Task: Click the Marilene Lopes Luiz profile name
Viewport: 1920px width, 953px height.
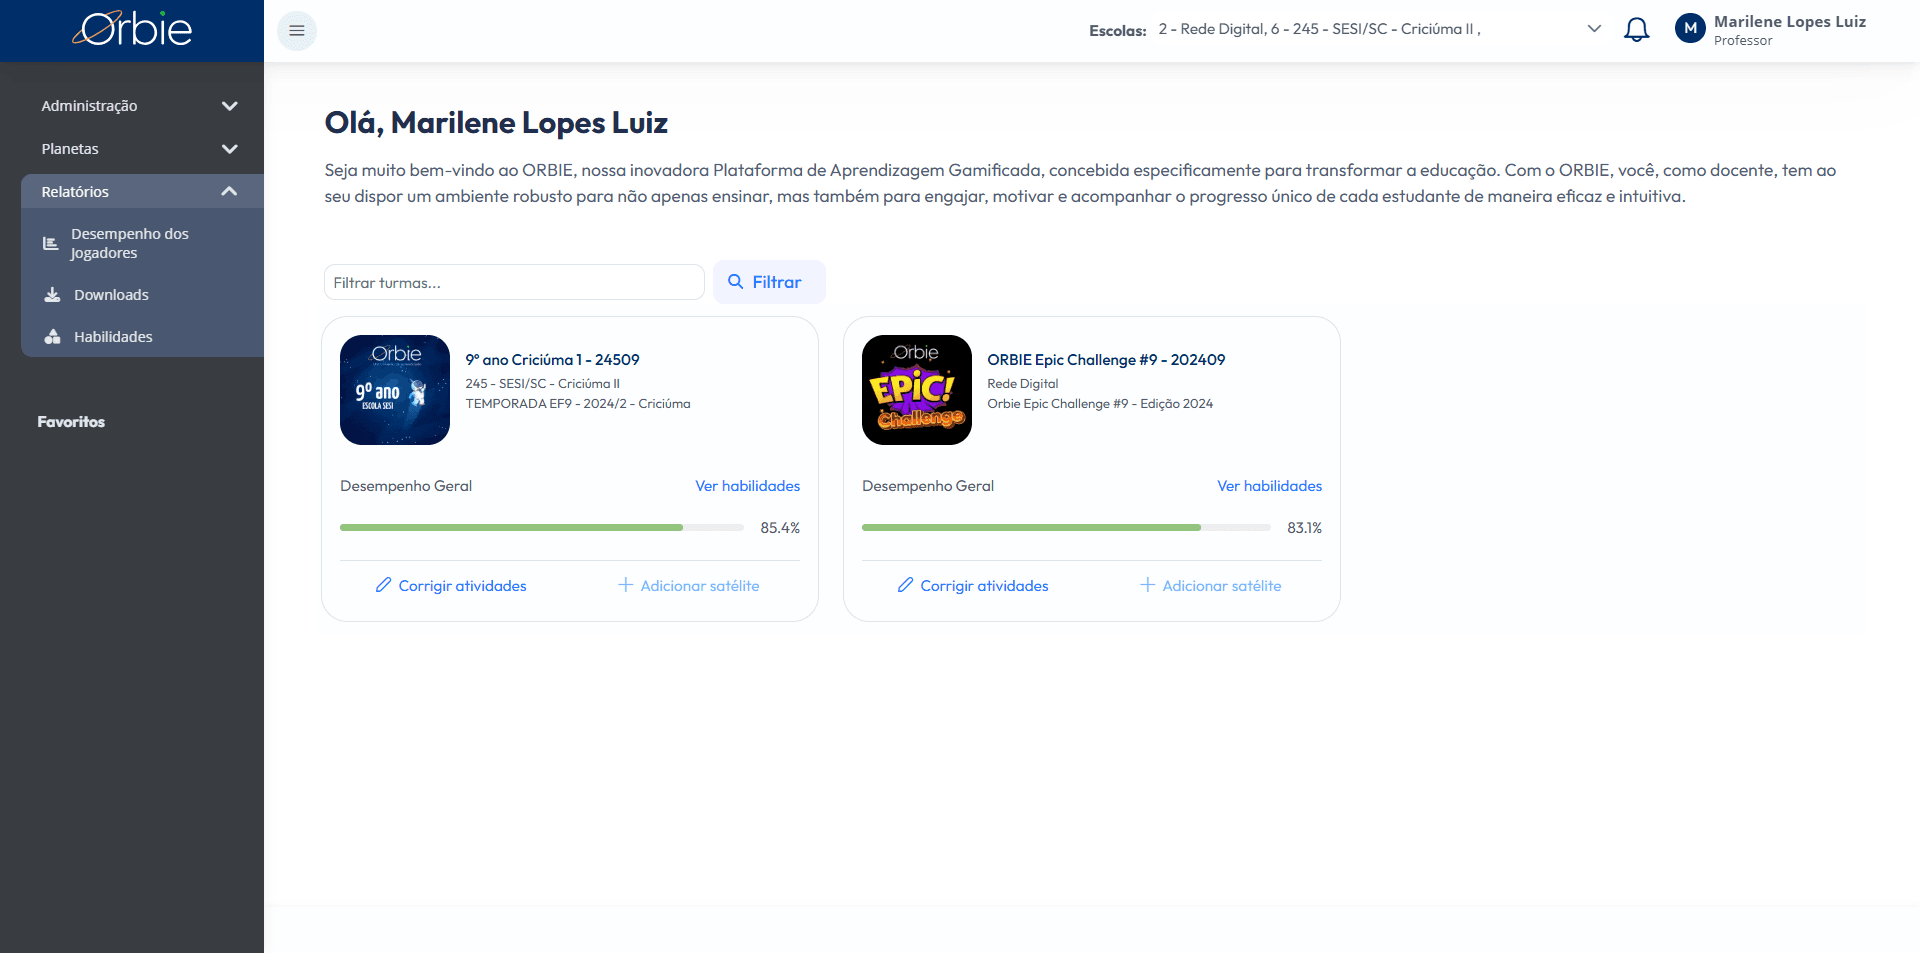Action: pos(1790,21)
